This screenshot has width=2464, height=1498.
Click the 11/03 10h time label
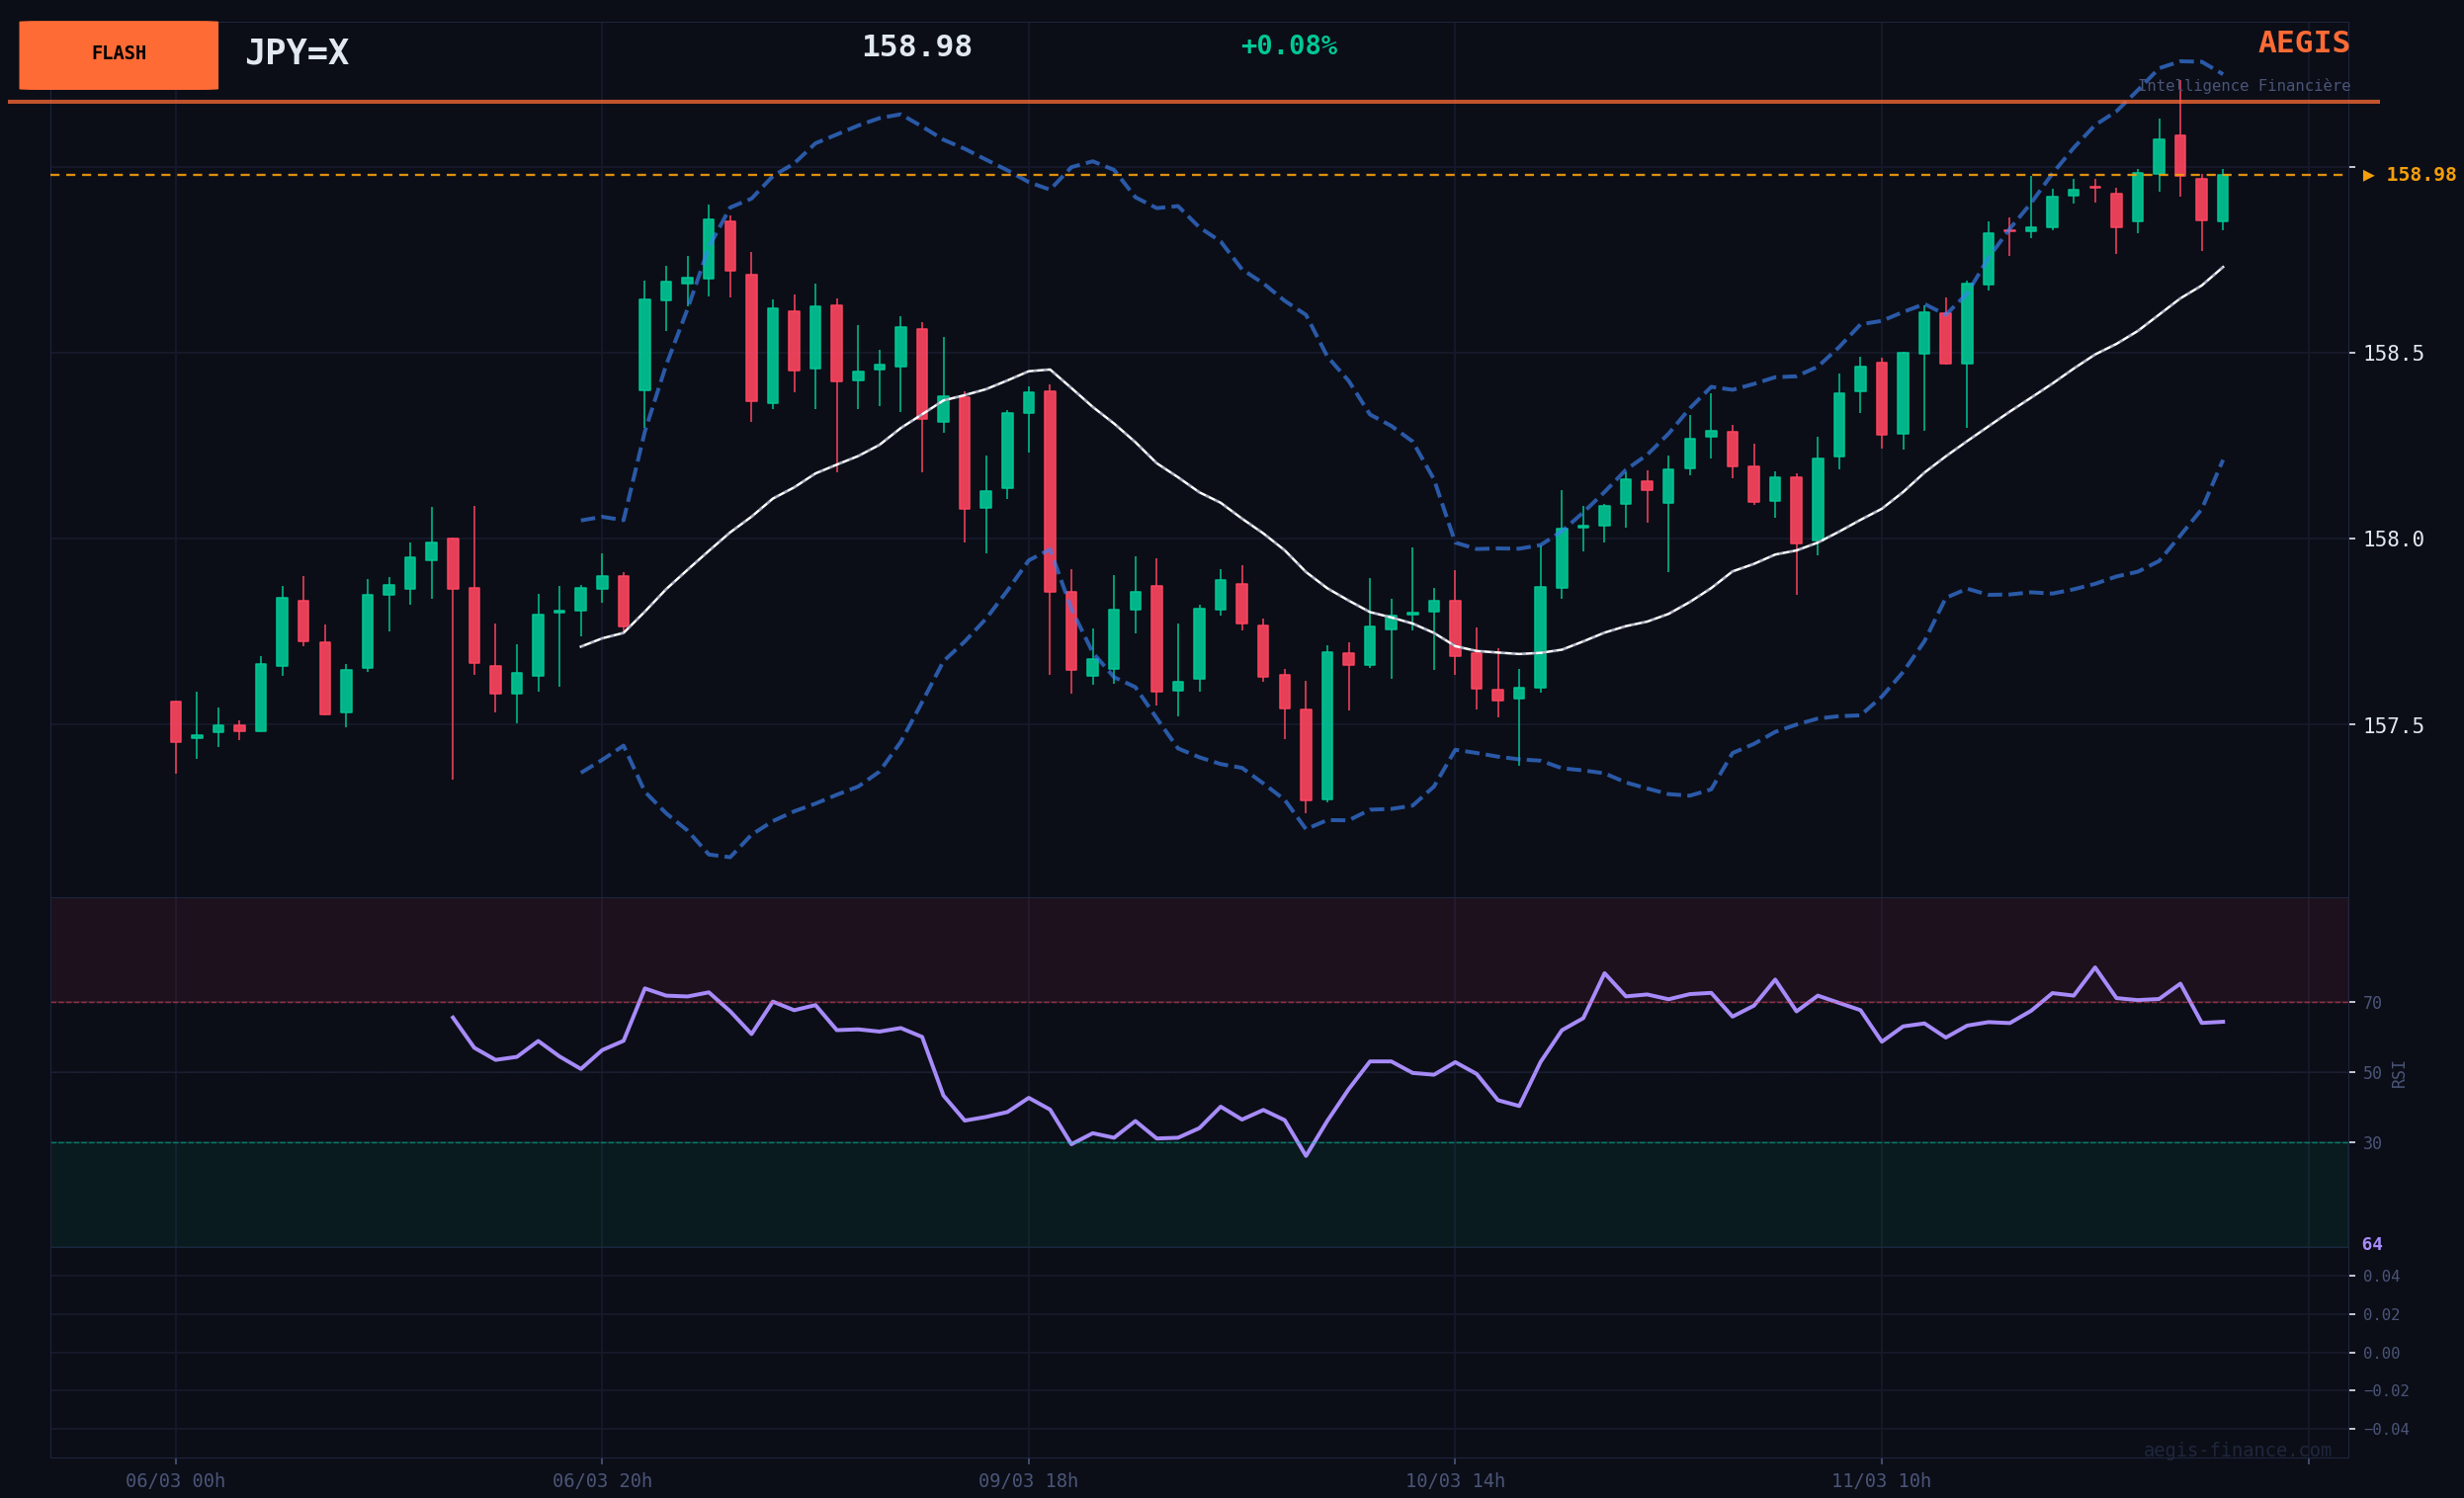click(1881, 1481)
